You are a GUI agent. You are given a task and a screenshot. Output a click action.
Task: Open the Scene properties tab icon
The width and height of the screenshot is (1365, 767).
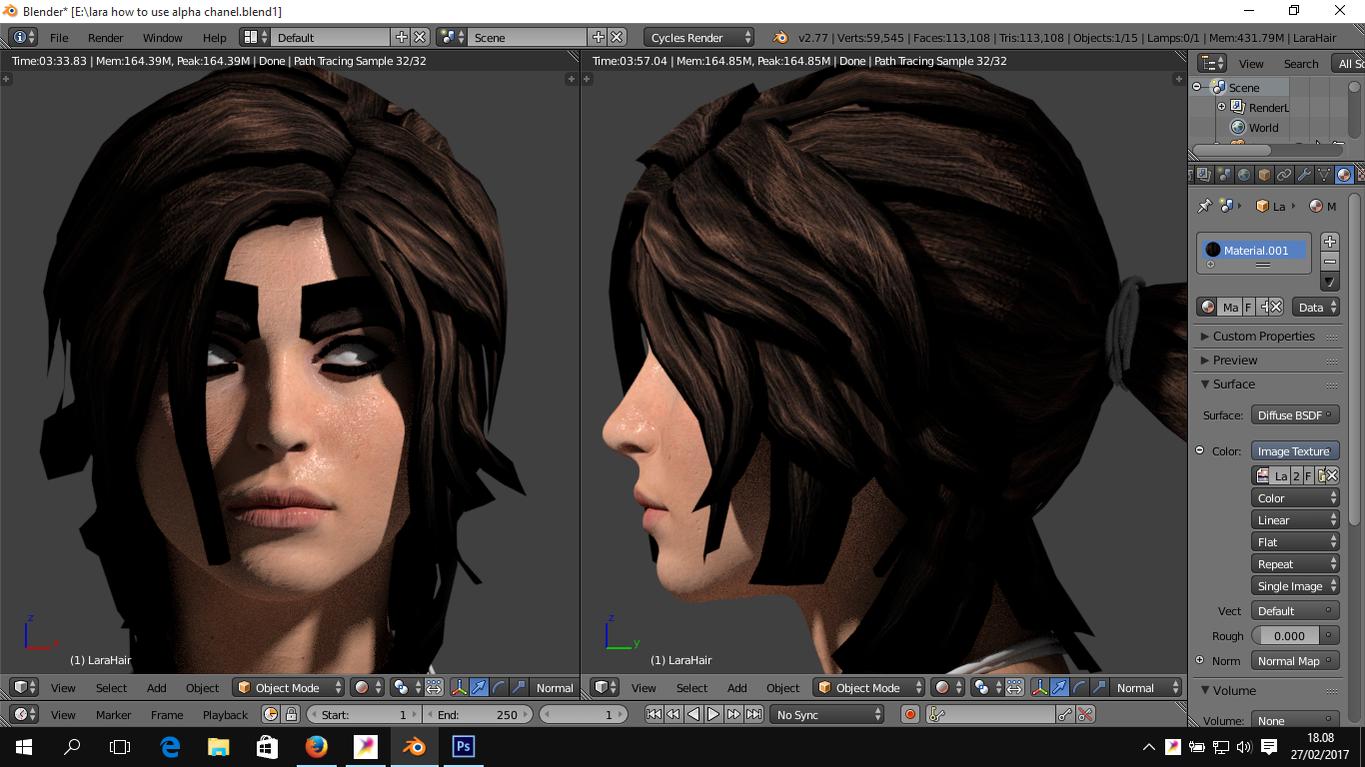(1224, 175)
